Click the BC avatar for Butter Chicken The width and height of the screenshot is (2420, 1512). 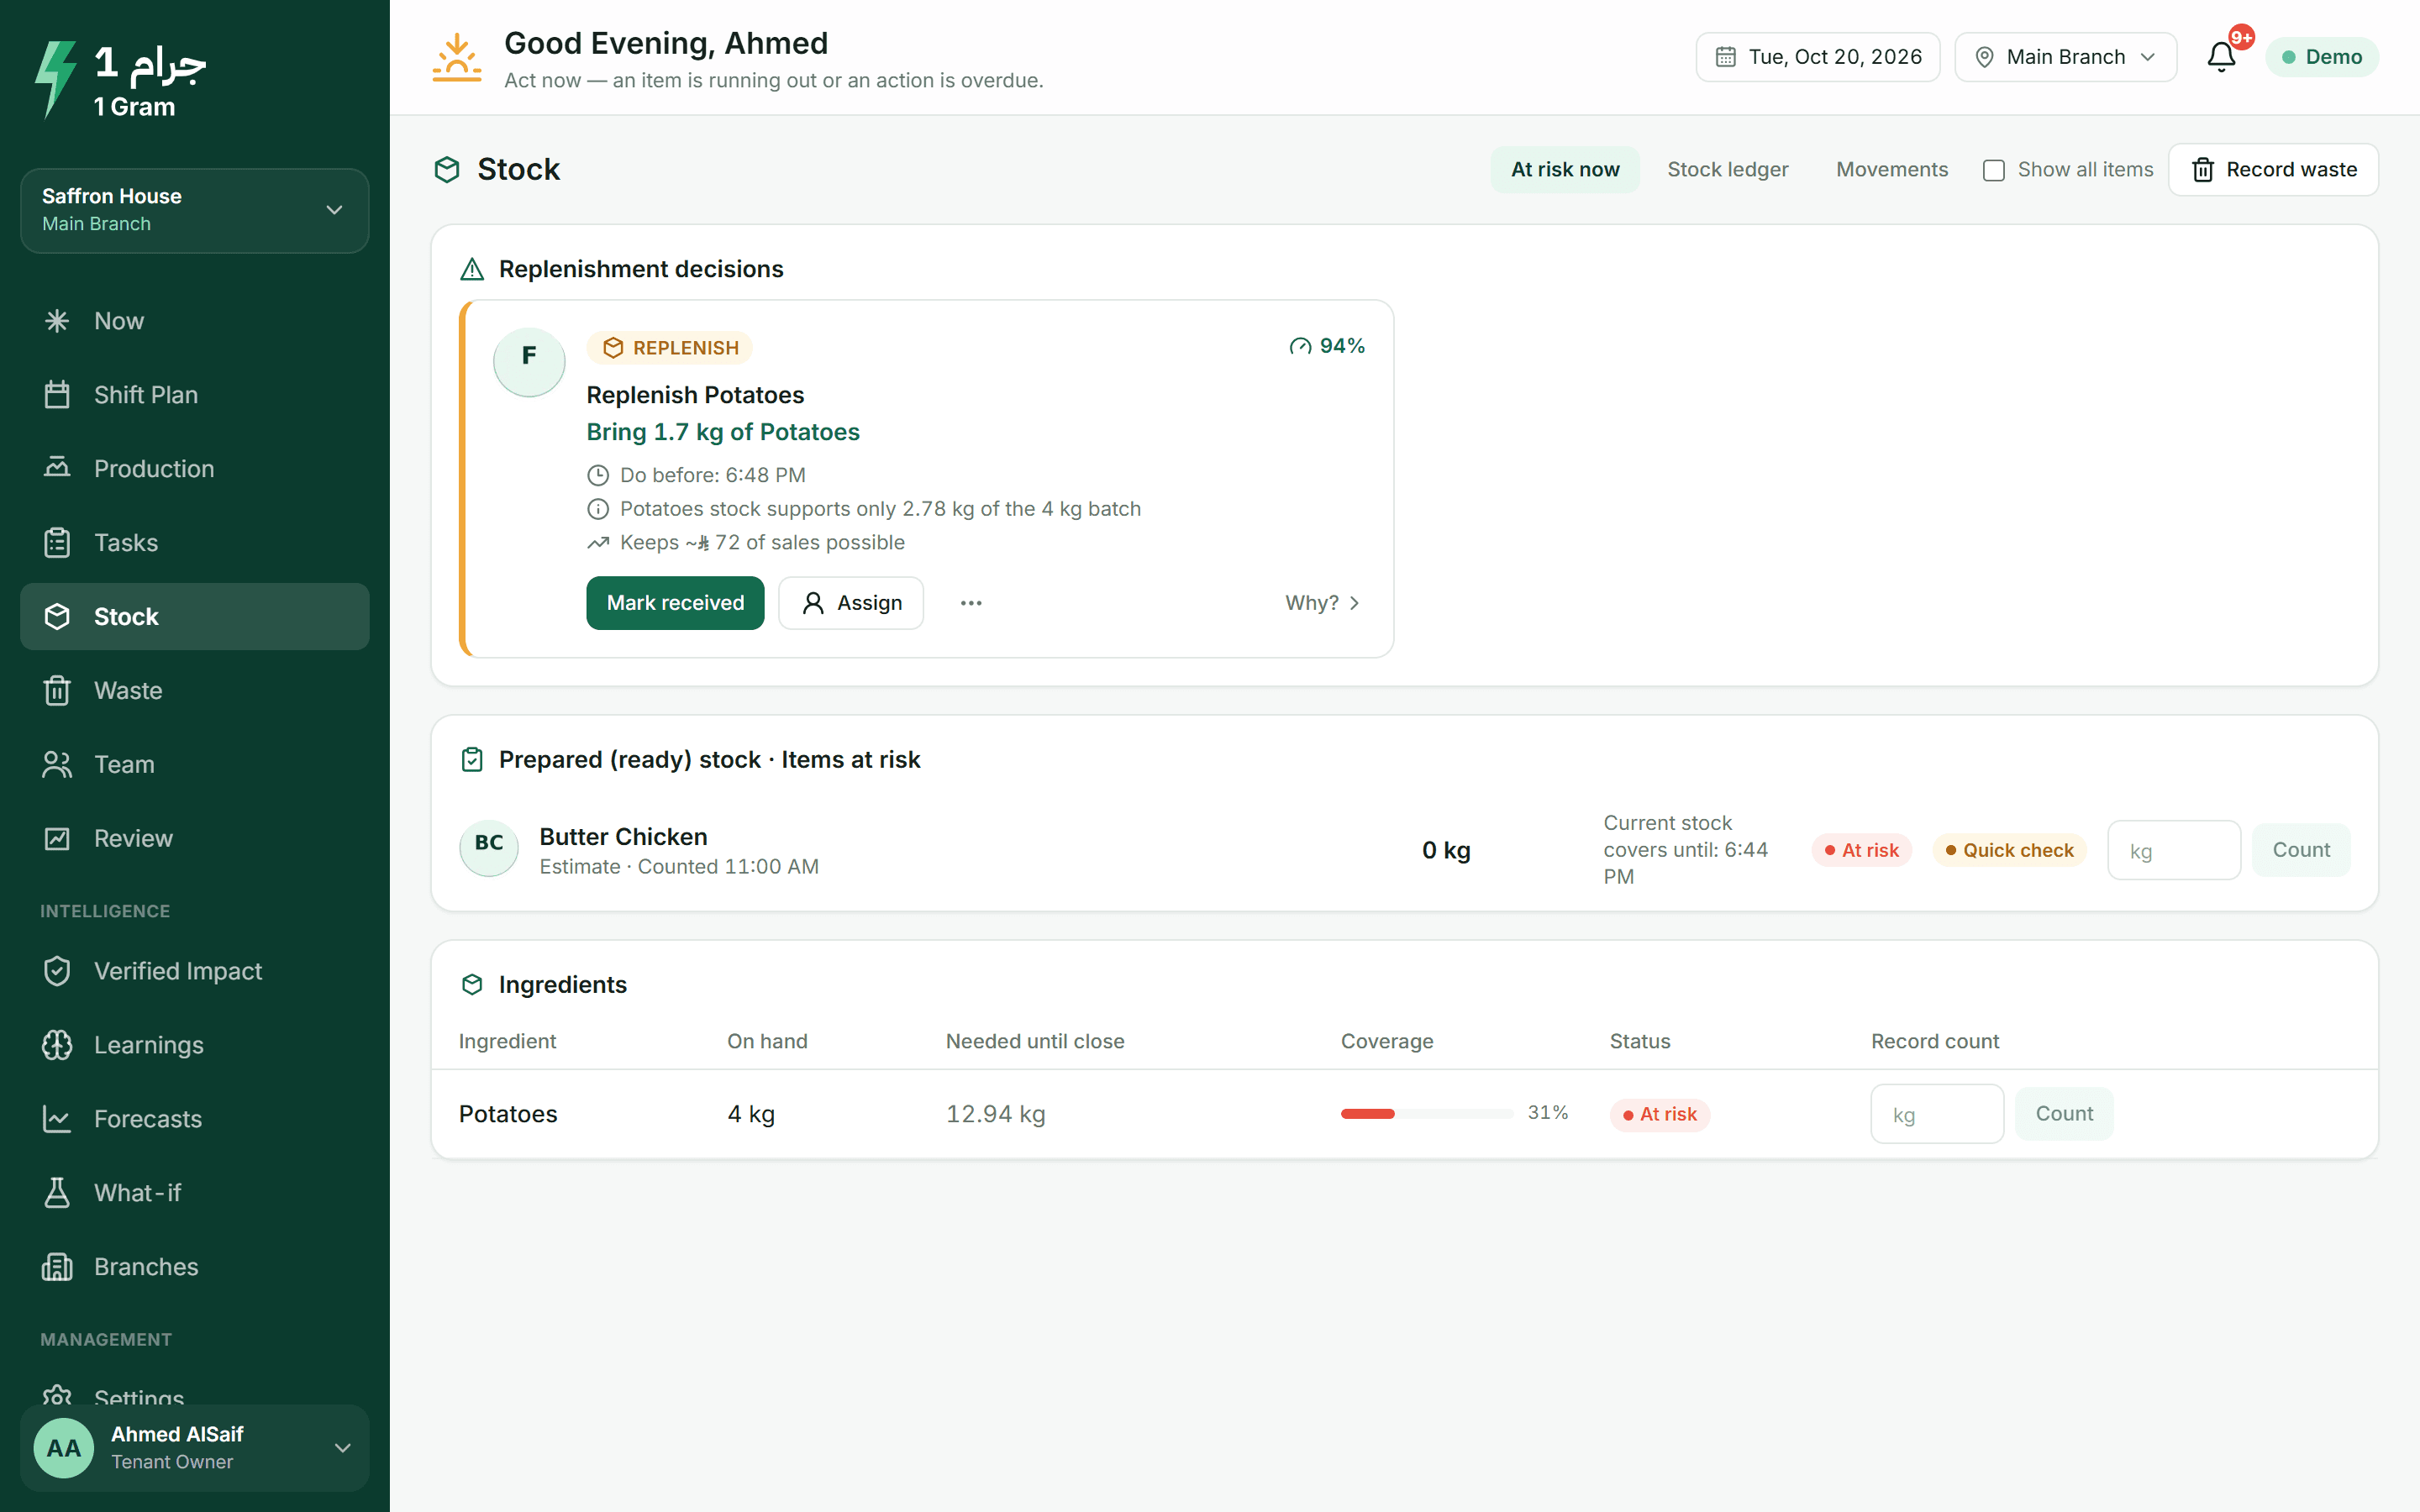coord(489,849)
